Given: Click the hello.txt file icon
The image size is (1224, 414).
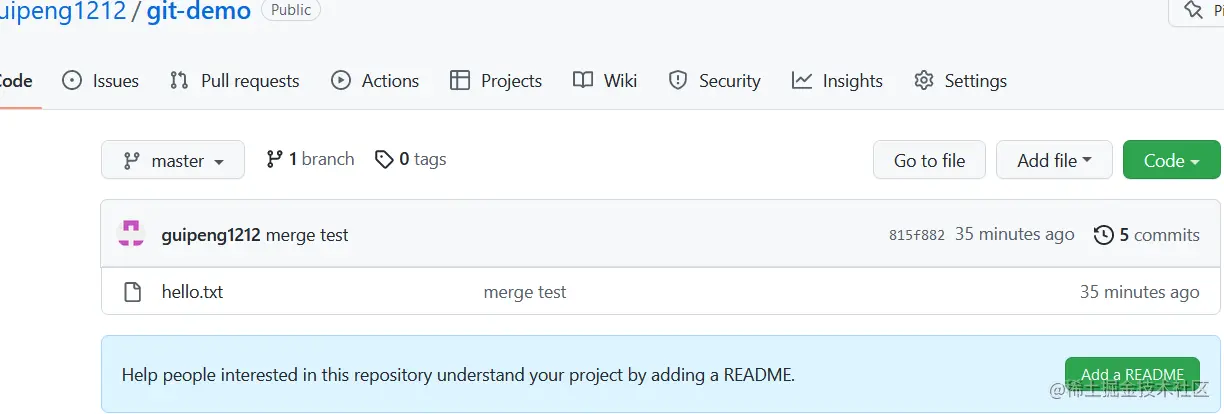Looking at the screenshot, I should 132,292.
